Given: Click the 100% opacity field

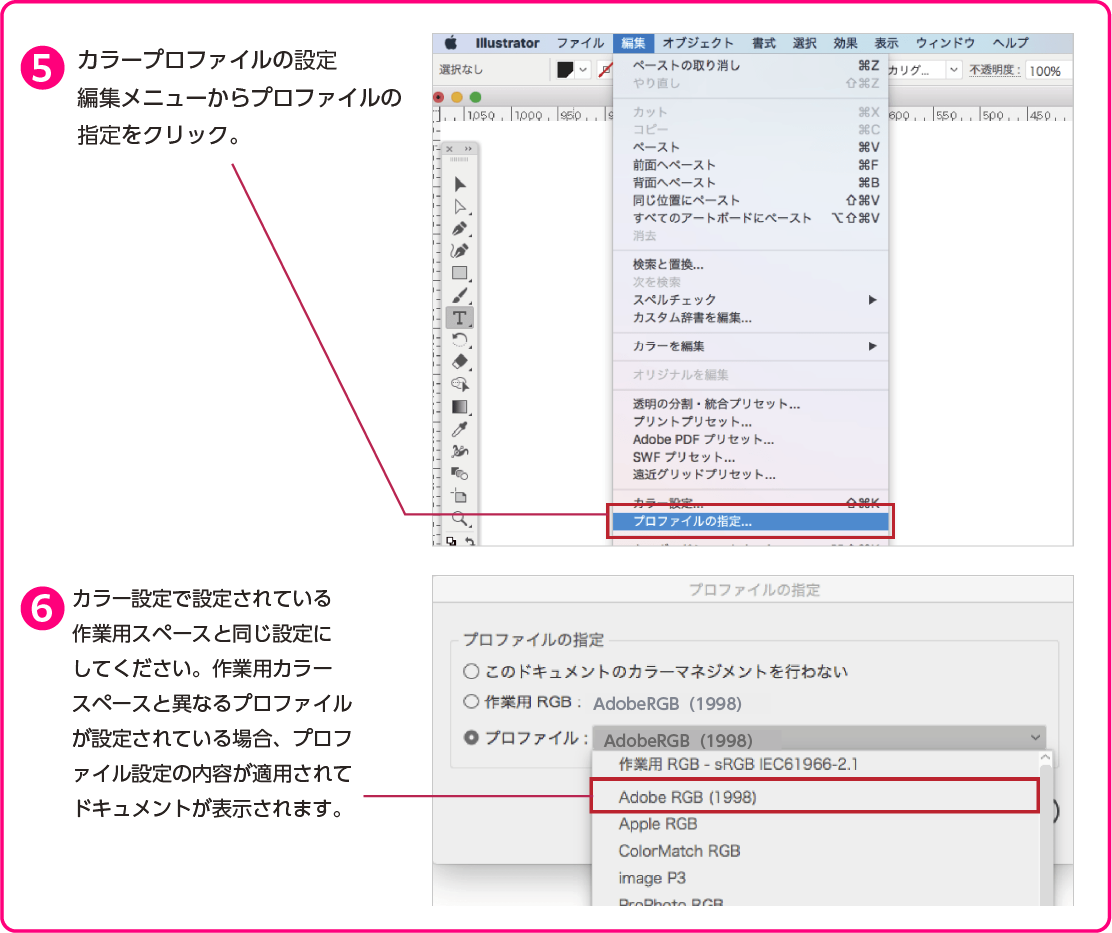Looking at the screenshot, I should [1047, 70].
